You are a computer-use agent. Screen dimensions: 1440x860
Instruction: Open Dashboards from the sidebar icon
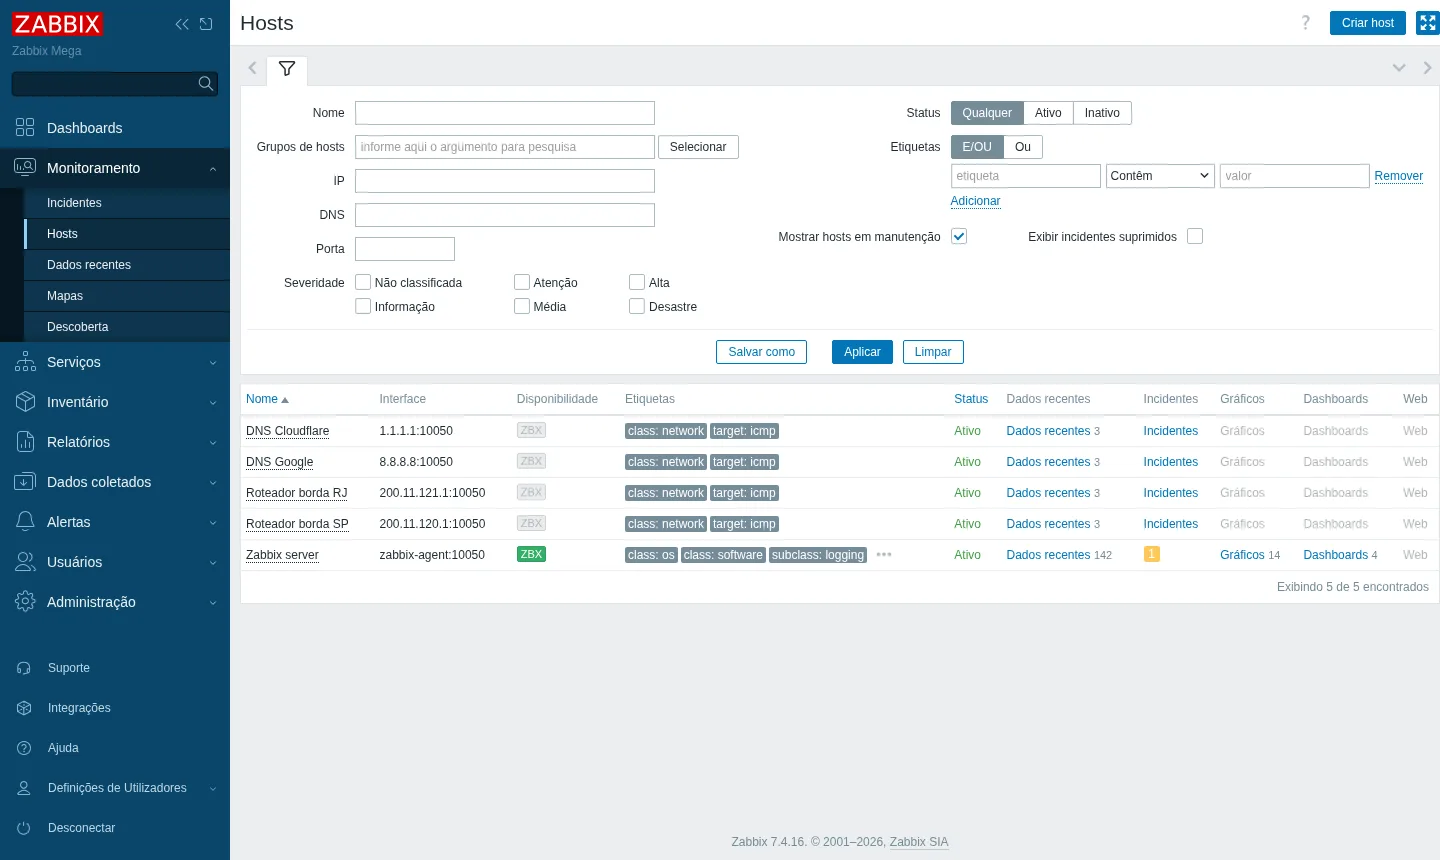pos(25,128)
